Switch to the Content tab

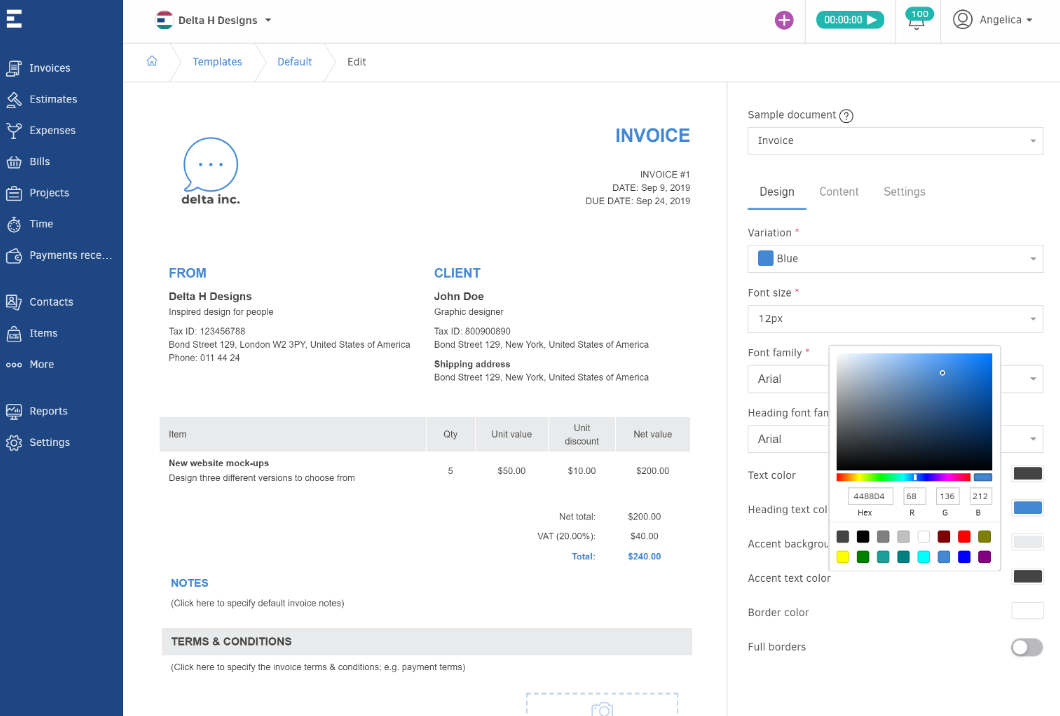(838, 192)
